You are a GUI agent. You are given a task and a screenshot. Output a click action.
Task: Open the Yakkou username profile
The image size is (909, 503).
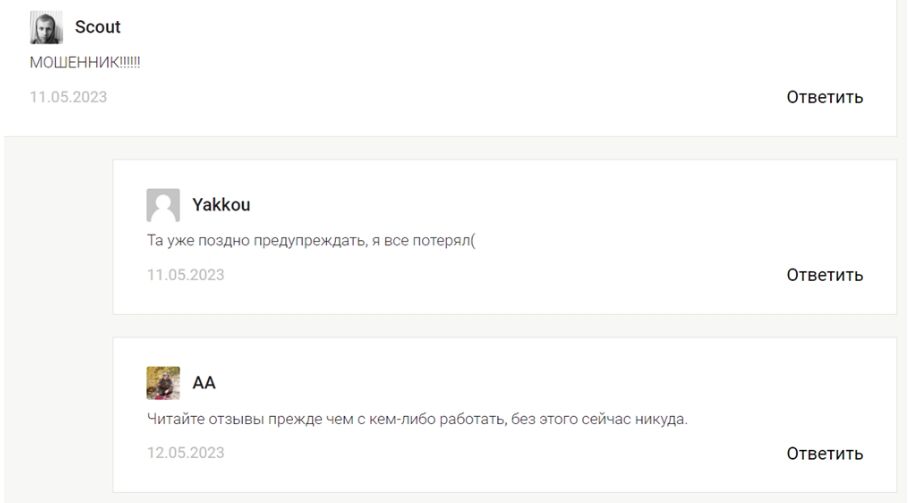coord(221,205)
